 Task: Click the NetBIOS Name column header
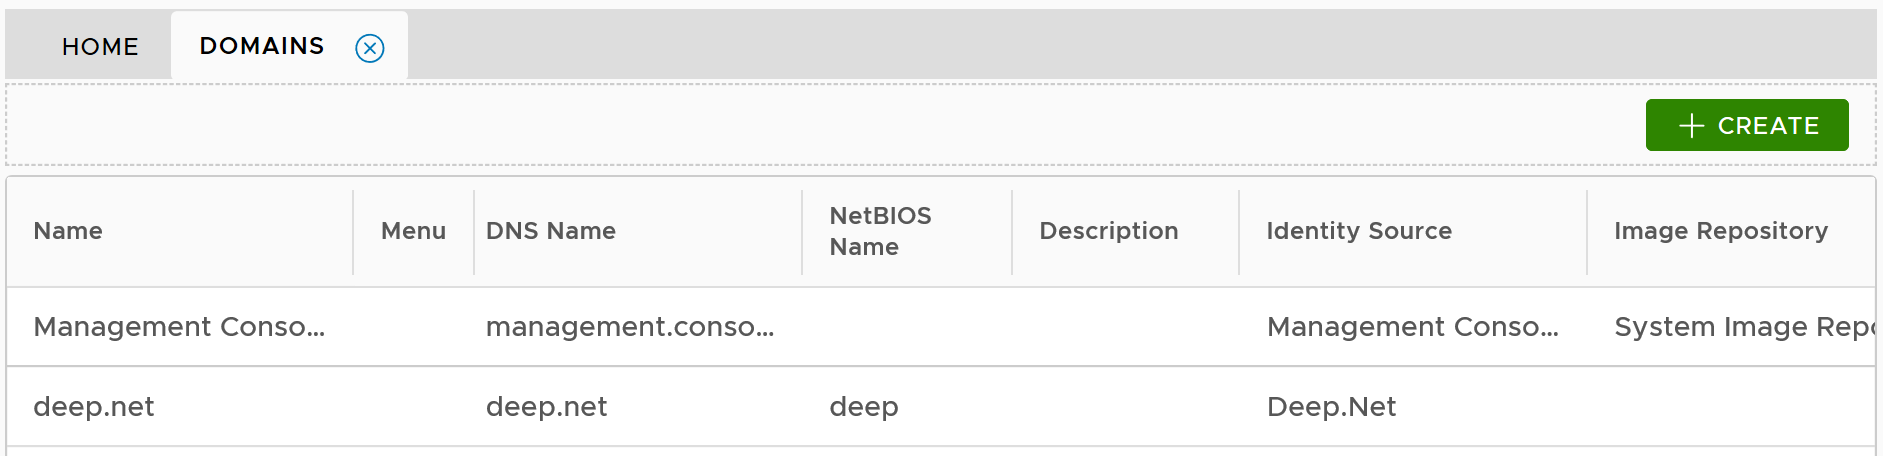point(880,231)
